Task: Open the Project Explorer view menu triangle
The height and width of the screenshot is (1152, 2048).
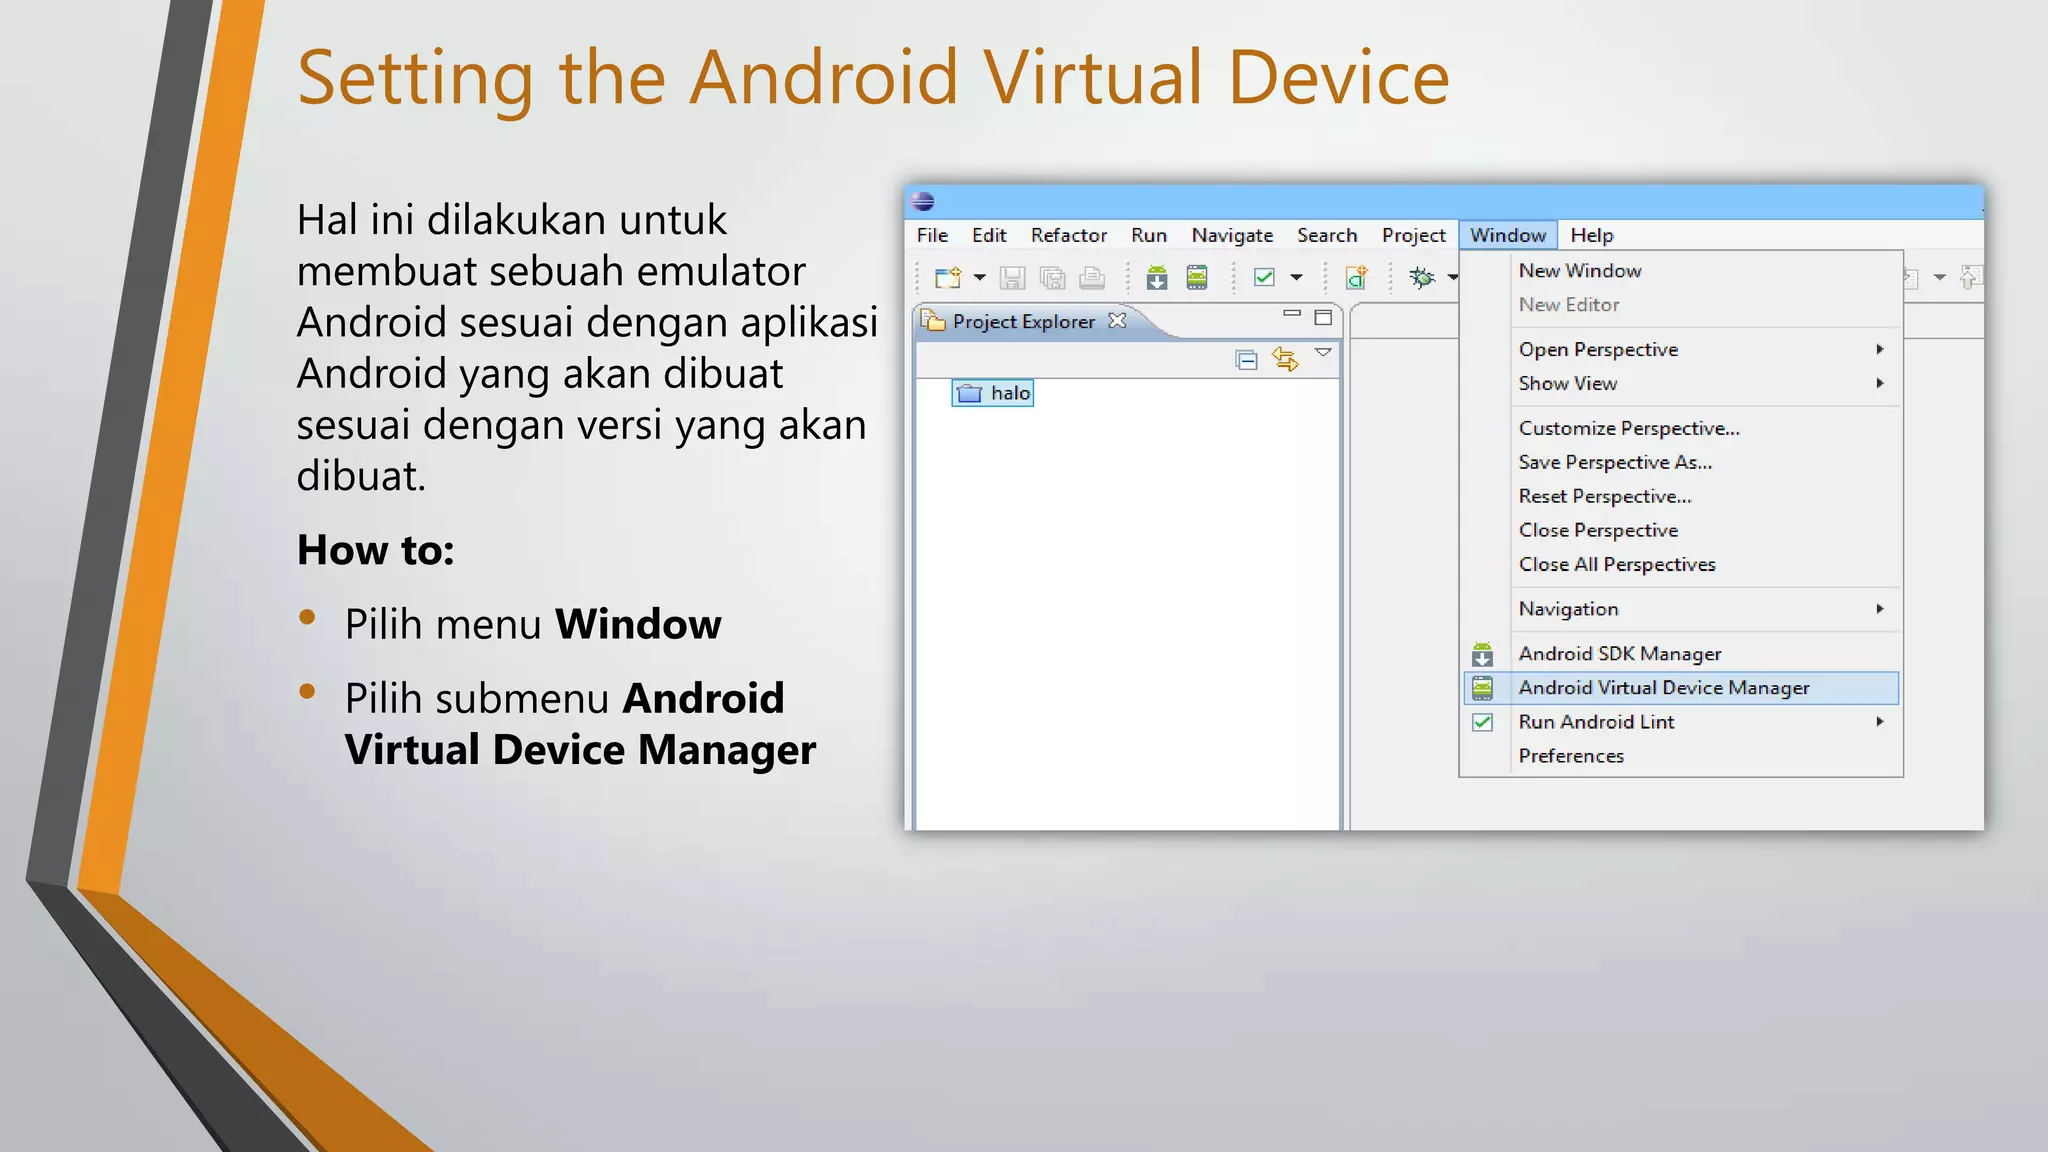Action: click(x=1323, y=352)
